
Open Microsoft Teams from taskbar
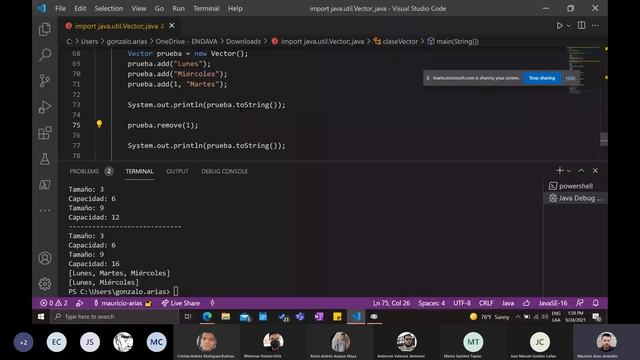[x=300, y=316]
